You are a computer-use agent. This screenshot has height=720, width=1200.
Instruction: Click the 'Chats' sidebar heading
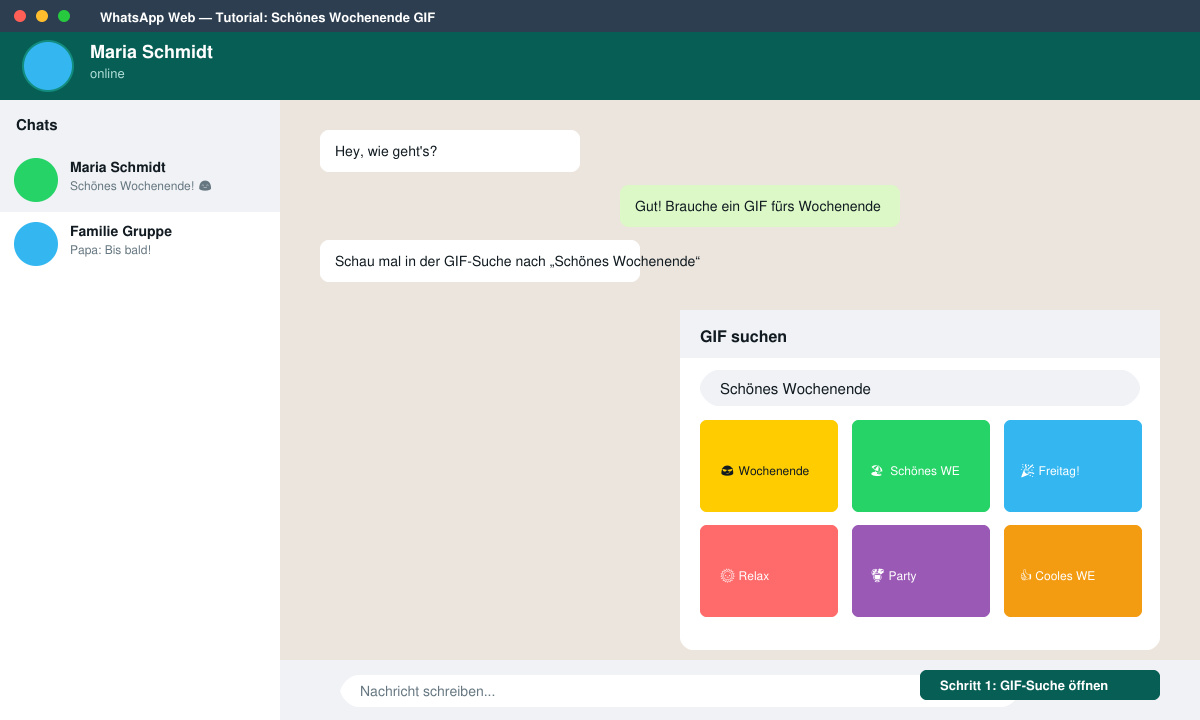tap(37, 125)
